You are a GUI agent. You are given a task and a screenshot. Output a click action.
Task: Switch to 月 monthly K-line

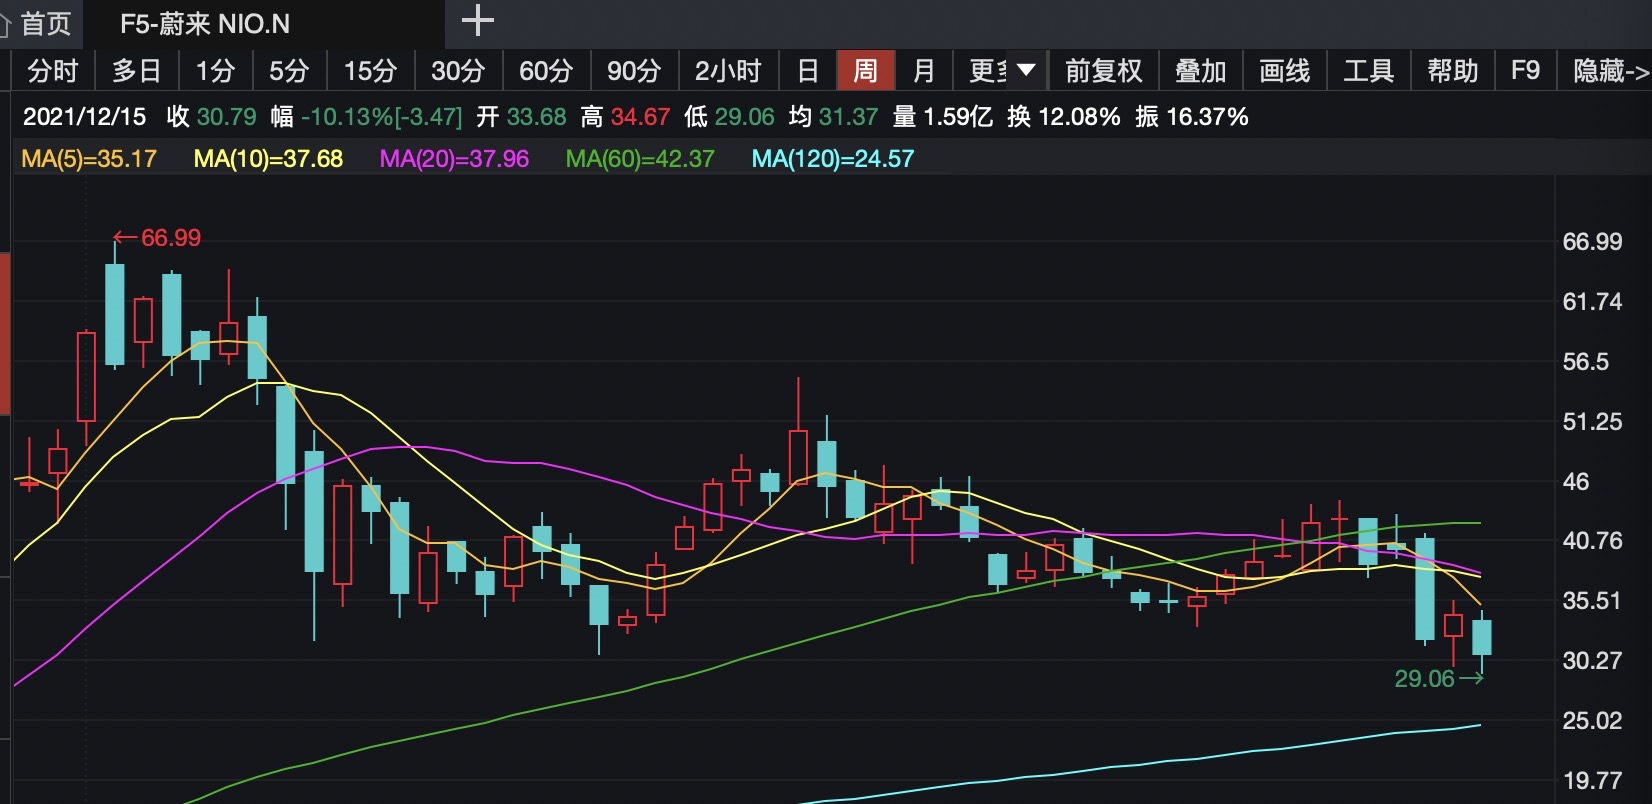pyautogui.click(x=924, y=71)
